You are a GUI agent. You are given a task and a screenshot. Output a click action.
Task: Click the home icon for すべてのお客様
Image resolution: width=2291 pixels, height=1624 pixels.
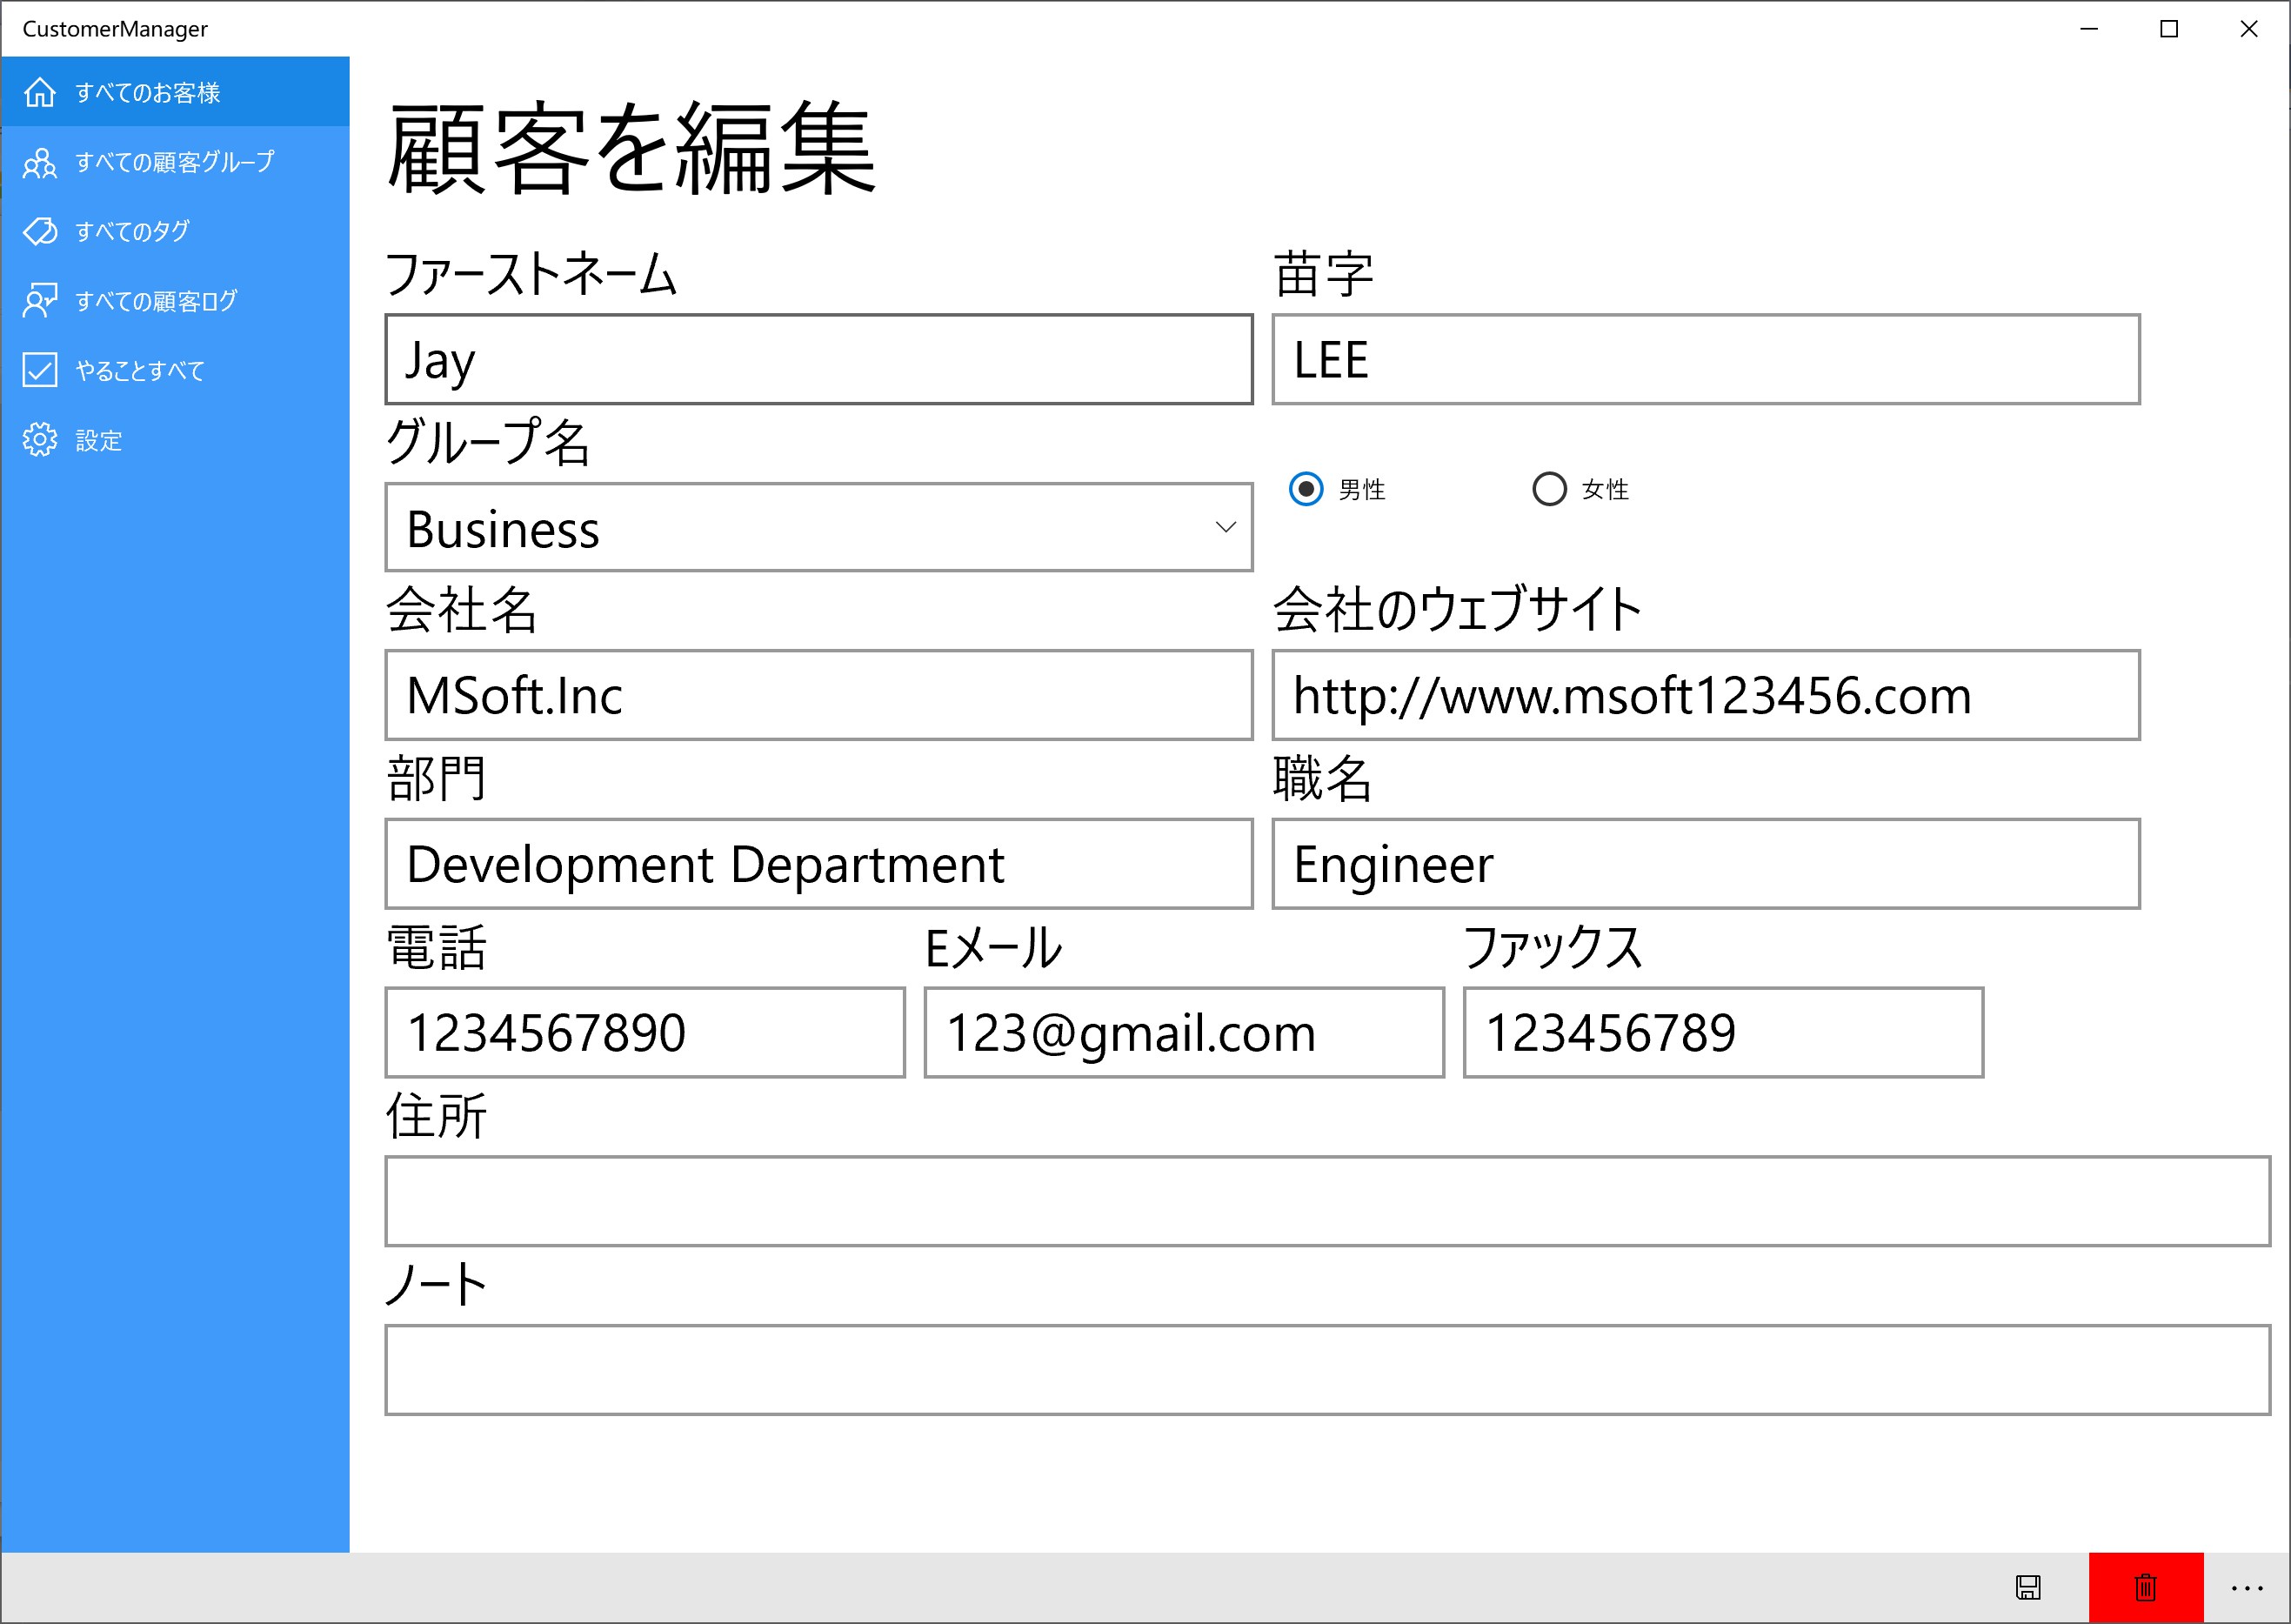[x=40, y=92]
